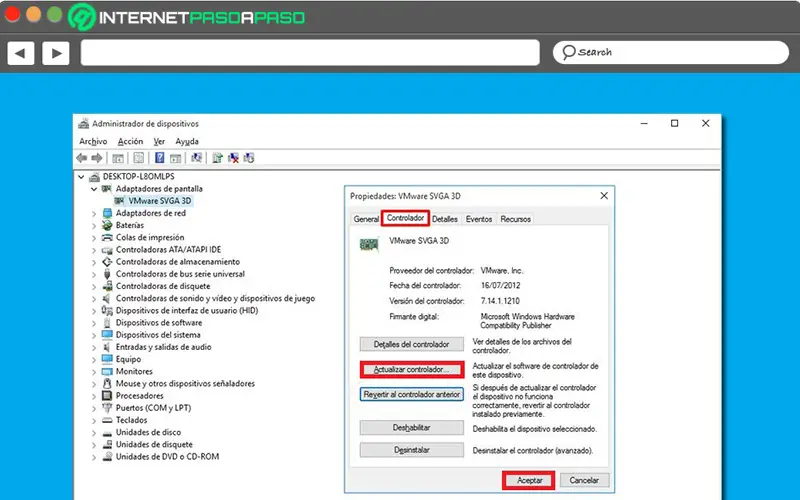Expand the Teclados node arrow

94,420
